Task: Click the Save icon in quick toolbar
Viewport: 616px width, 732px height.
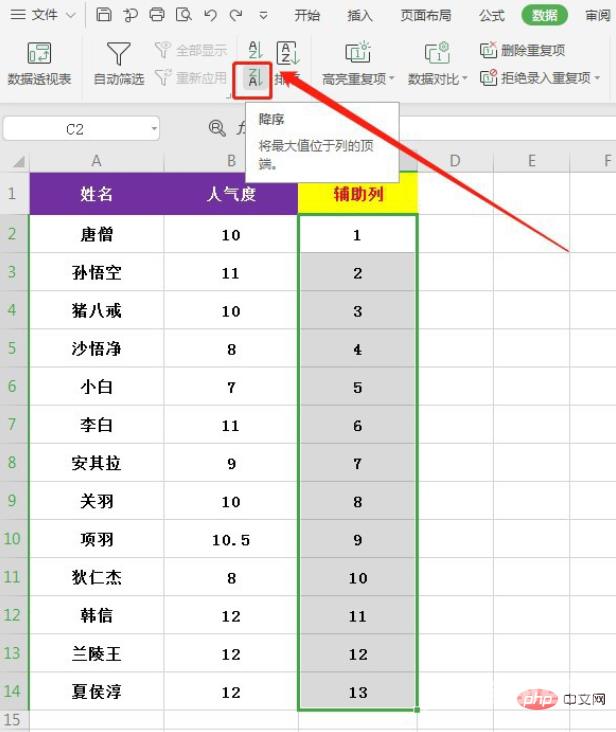Action: pos(104,15)
